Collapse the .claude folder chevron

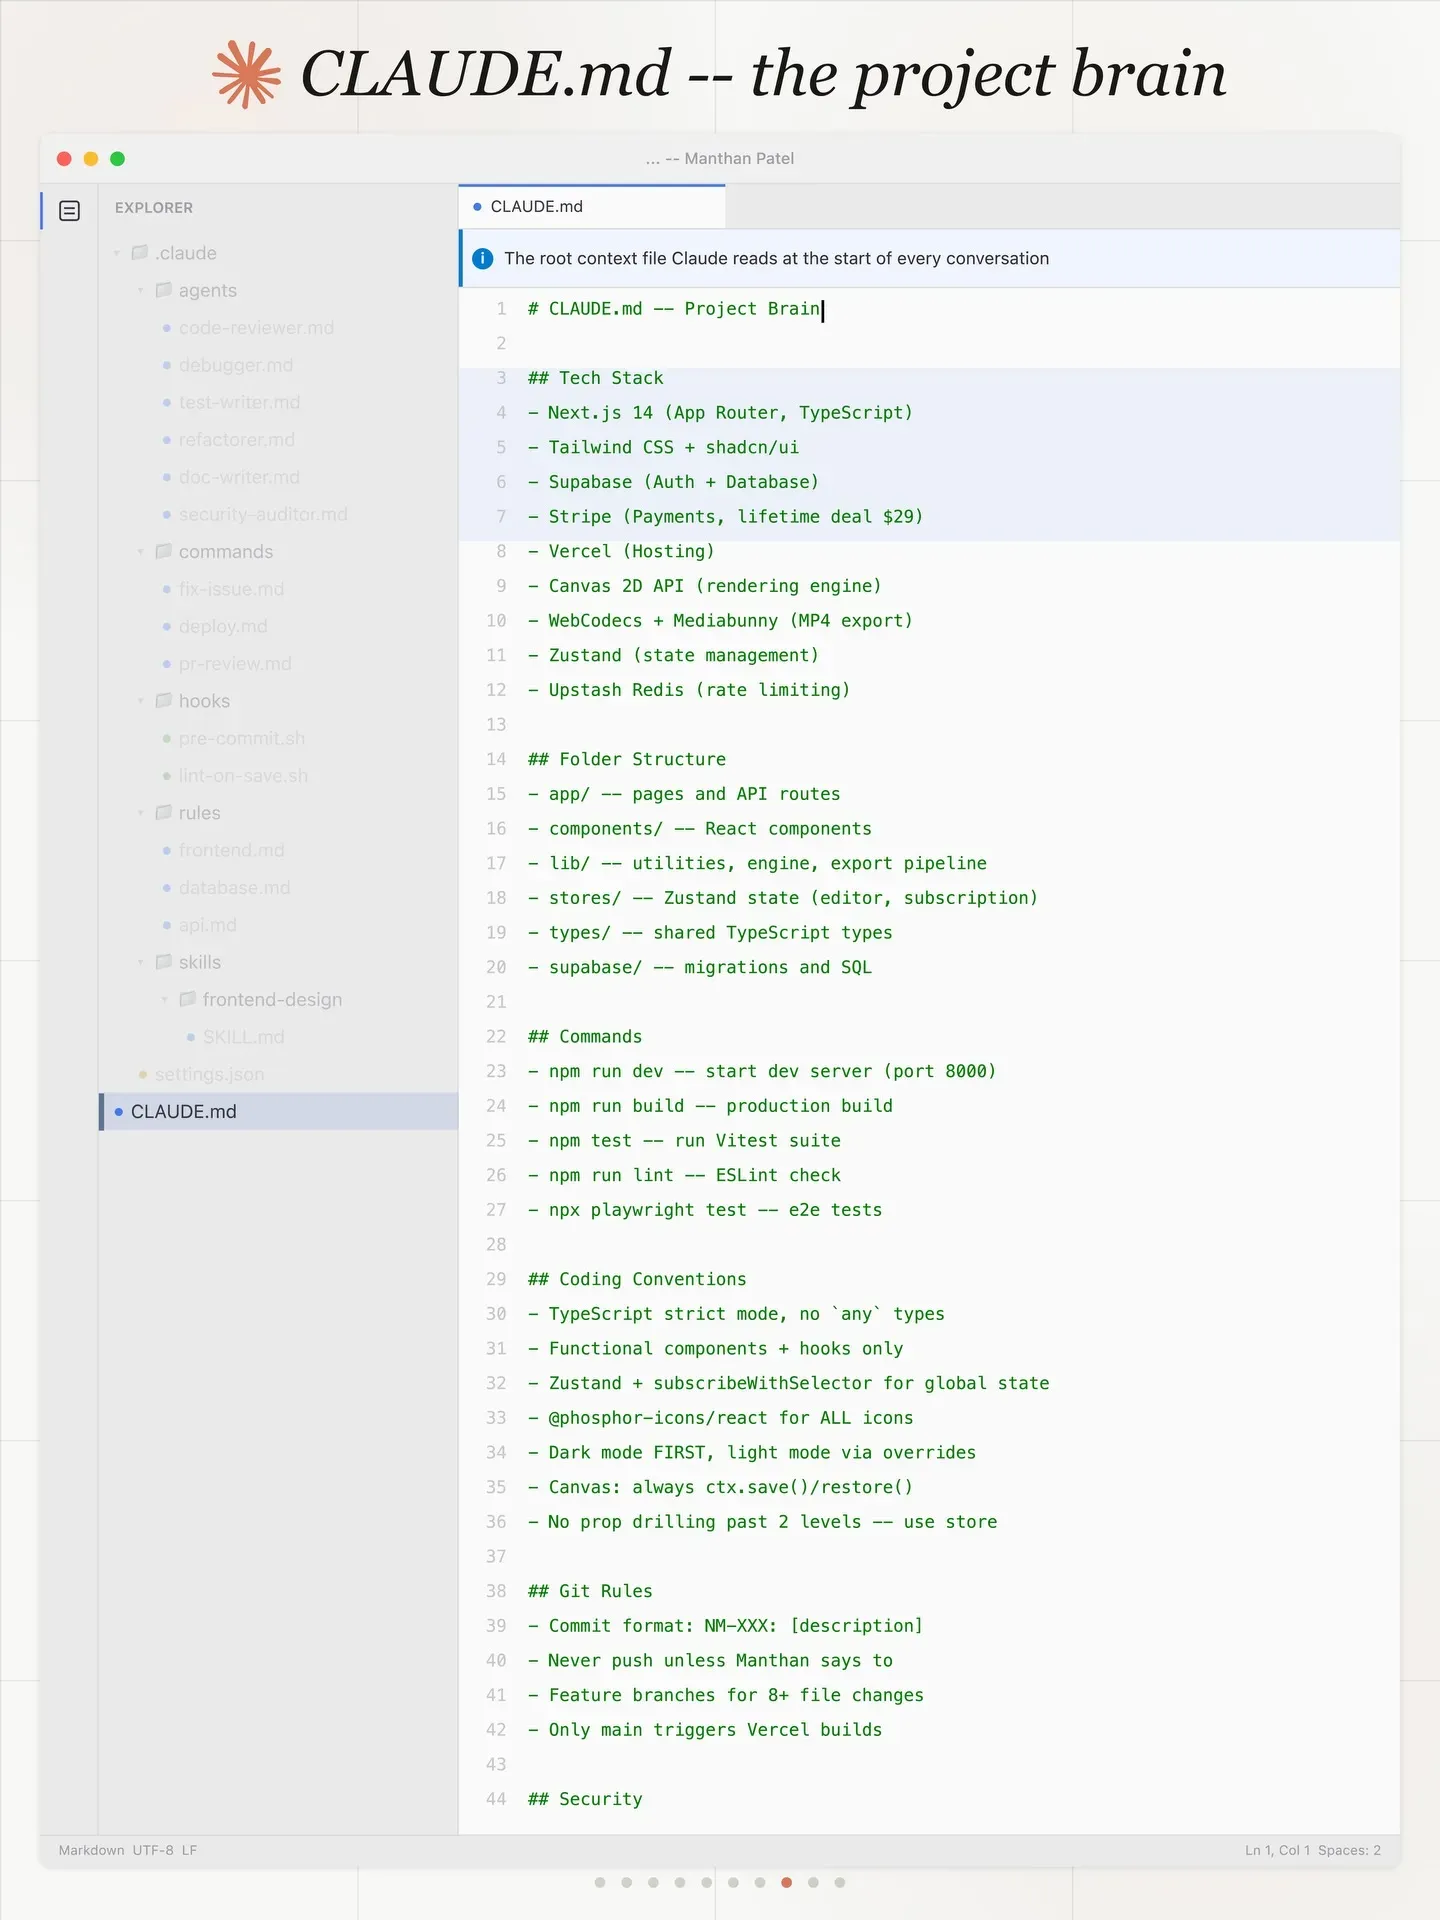point(117,253)
